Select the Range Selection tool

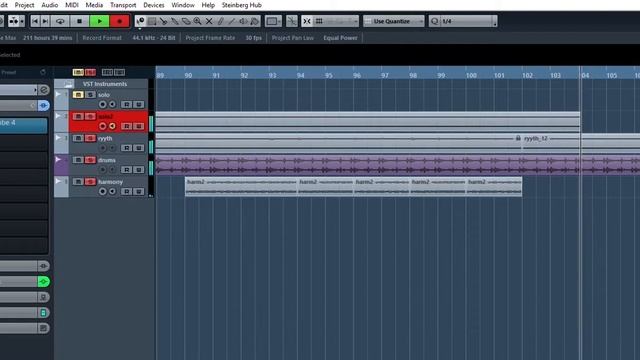(152, 21)
